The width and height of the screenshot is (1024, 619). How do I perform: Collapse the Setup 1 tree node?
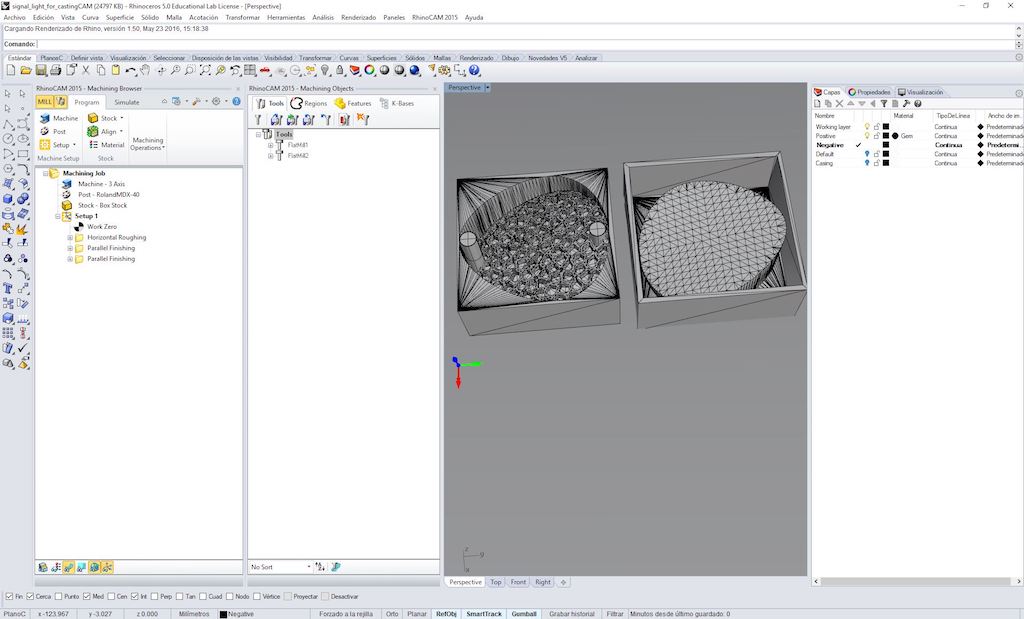point(57,216)
